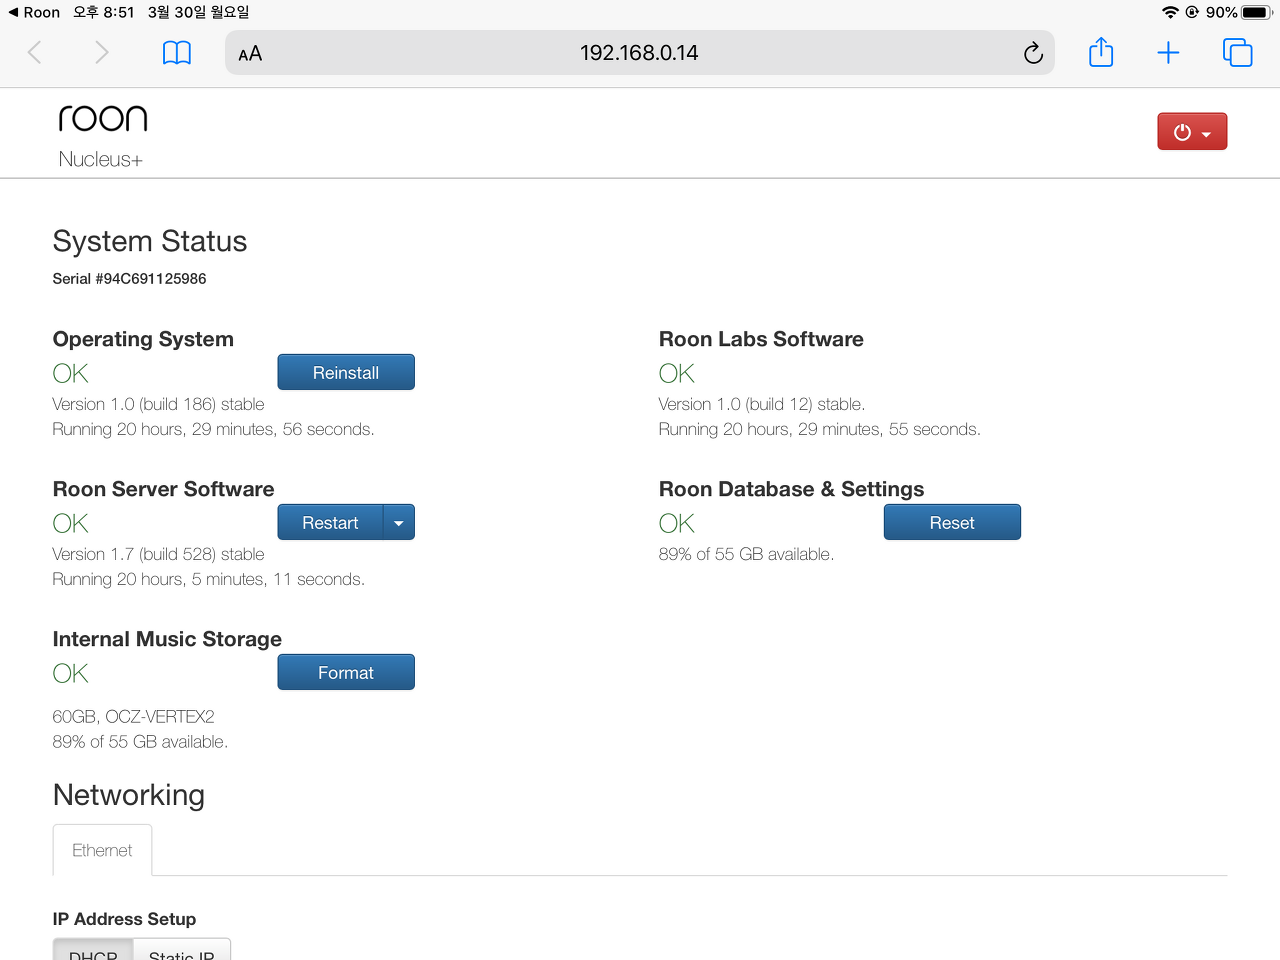
Task: Click 'Version 1.0 (build 186) stable' text
Action: click(x=158, y=404)
